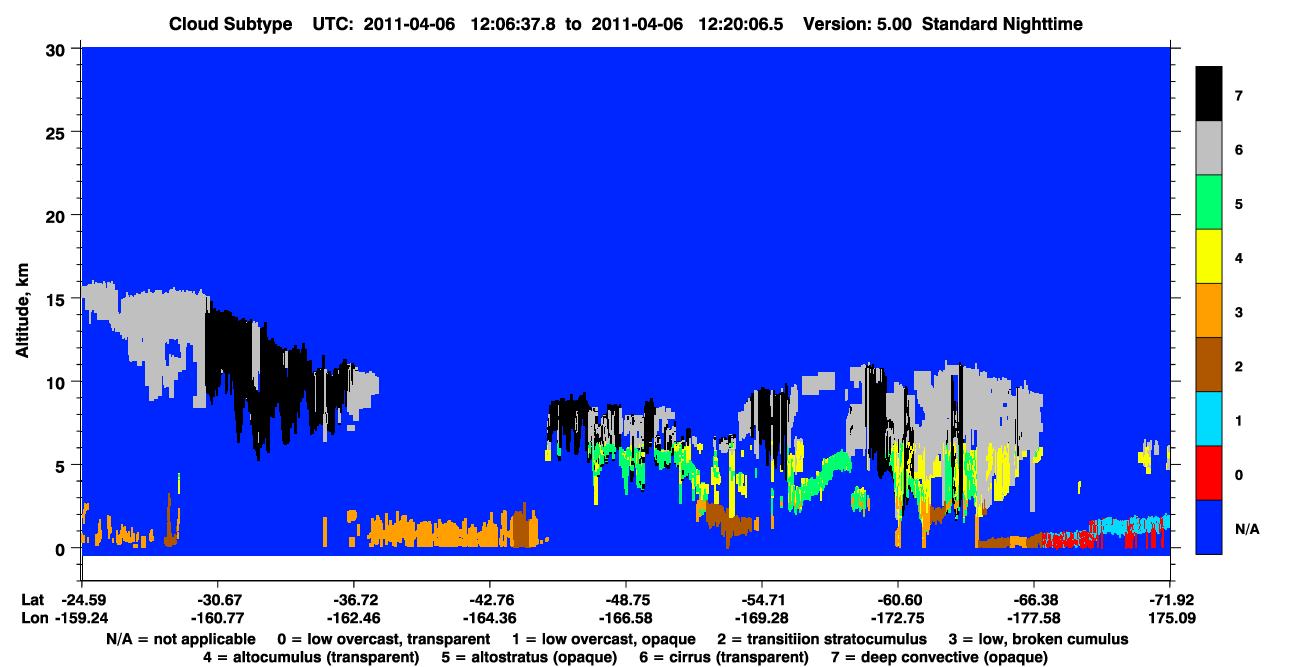The image size is (1300, 667).
Task: Click longitude value 175.09
Action: (1170, 618)
